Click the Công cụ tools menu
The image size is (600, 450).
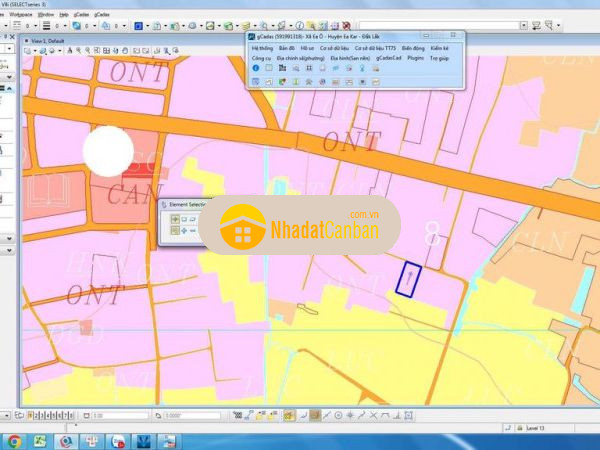[x=262, y=59]
